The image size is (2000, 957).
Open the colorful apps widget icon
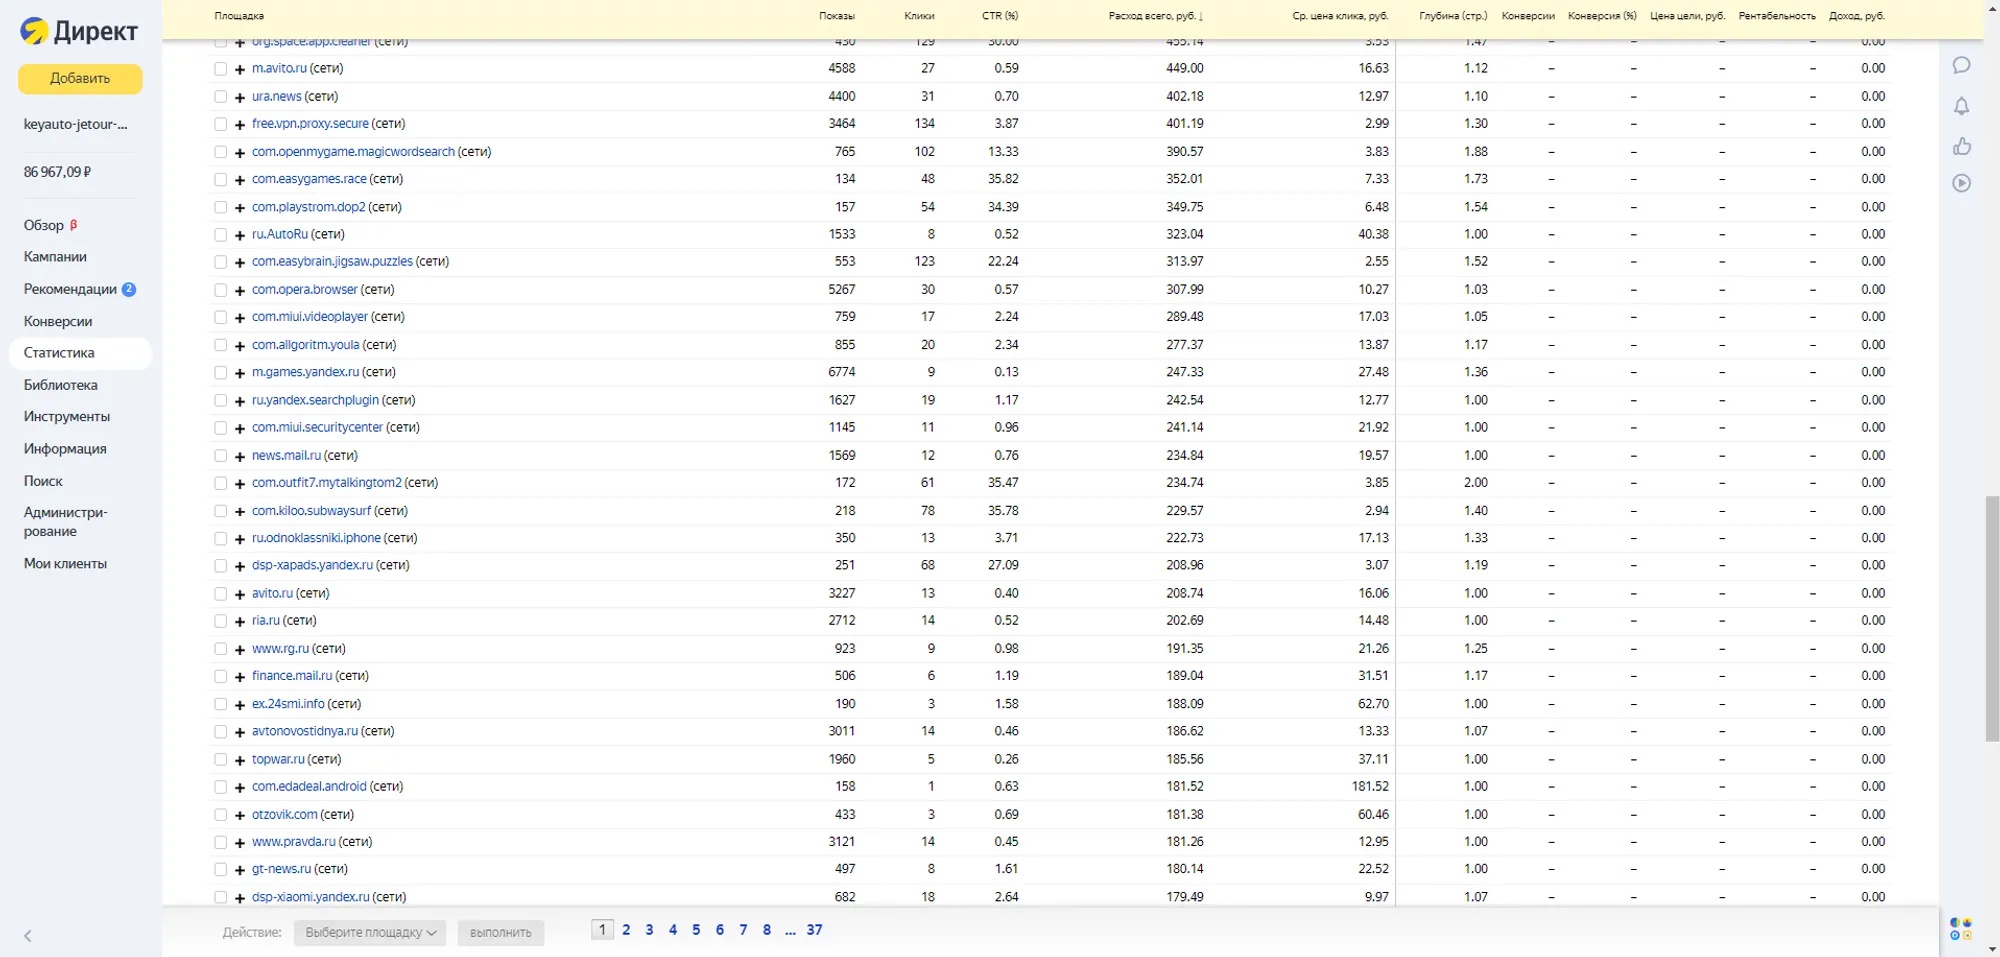(x=1960, y=929)
